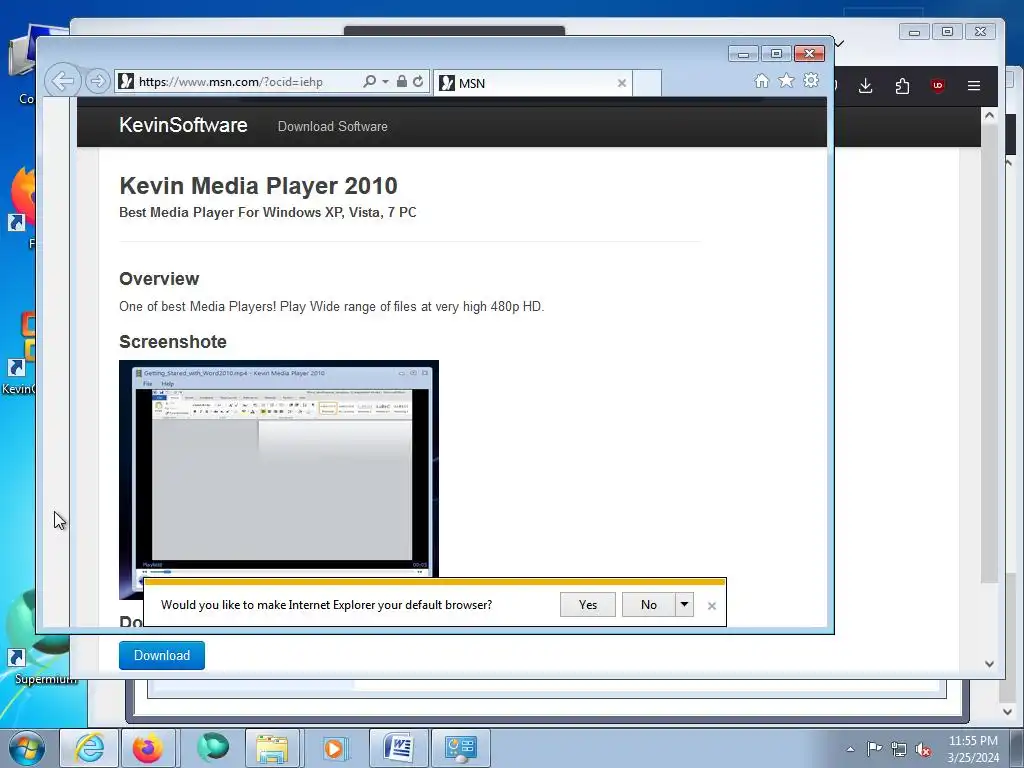Screen dimensions: 1024x768
Task: Answer No to default browser prompt
Action: [x=648, y=605]
